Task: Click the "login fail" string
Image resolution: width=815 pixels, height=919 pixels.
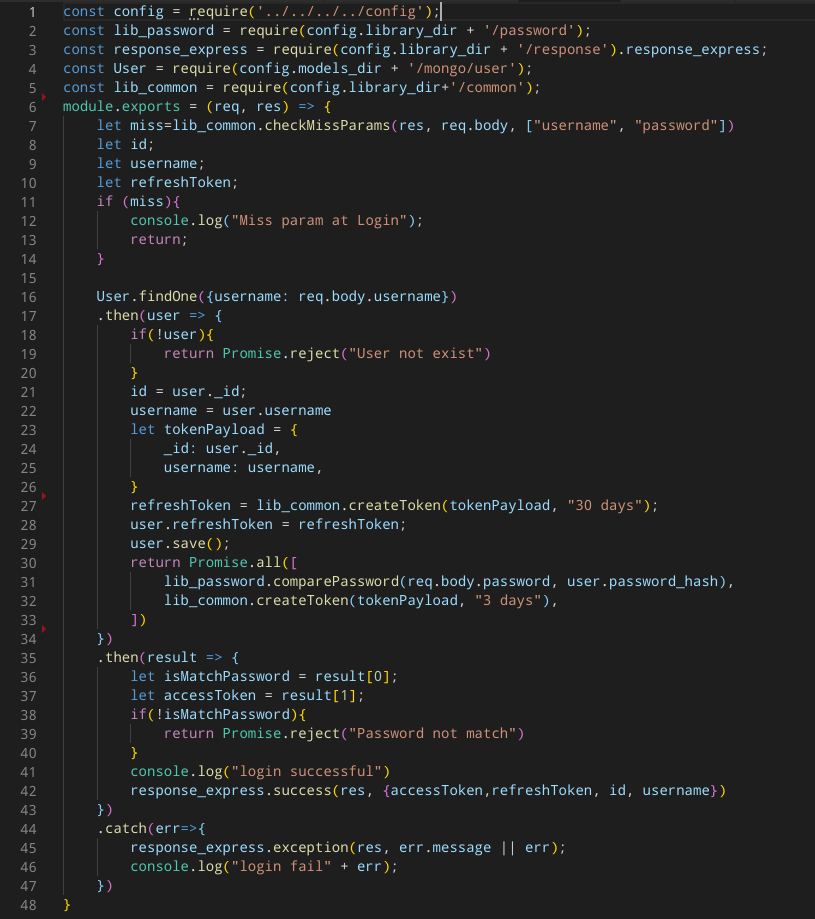Action: tap(281, 866)
